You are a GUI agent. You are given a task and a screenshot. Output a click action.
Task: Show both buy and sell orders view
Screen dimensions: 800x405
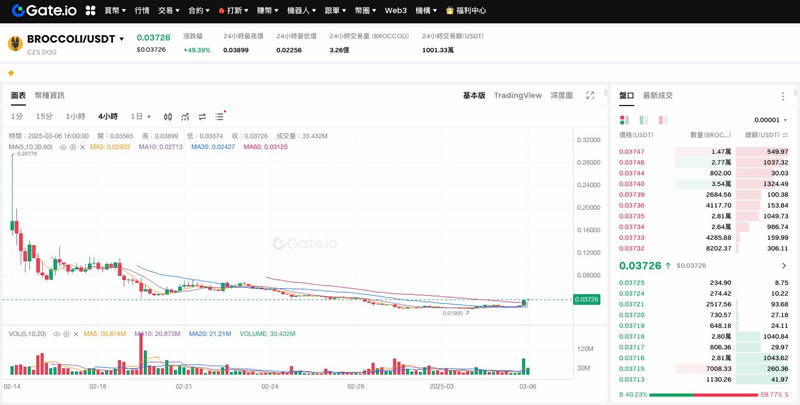pyautogui.click(x=624, y=120)
